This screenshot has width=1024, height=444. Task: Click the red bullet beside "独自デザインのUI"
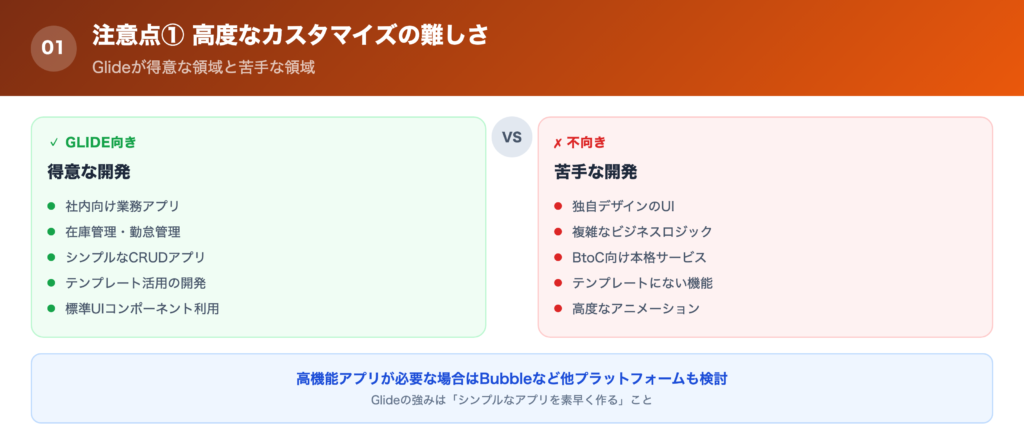pos(558,206)
